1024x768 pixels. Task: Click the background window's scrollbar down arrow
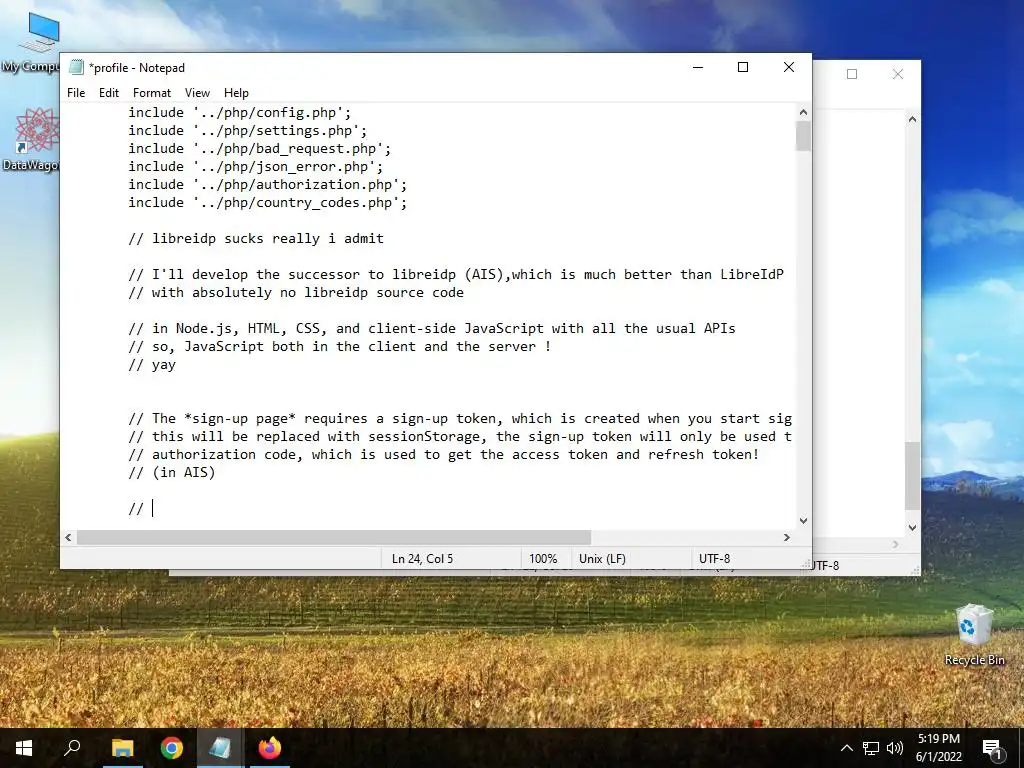912,528
